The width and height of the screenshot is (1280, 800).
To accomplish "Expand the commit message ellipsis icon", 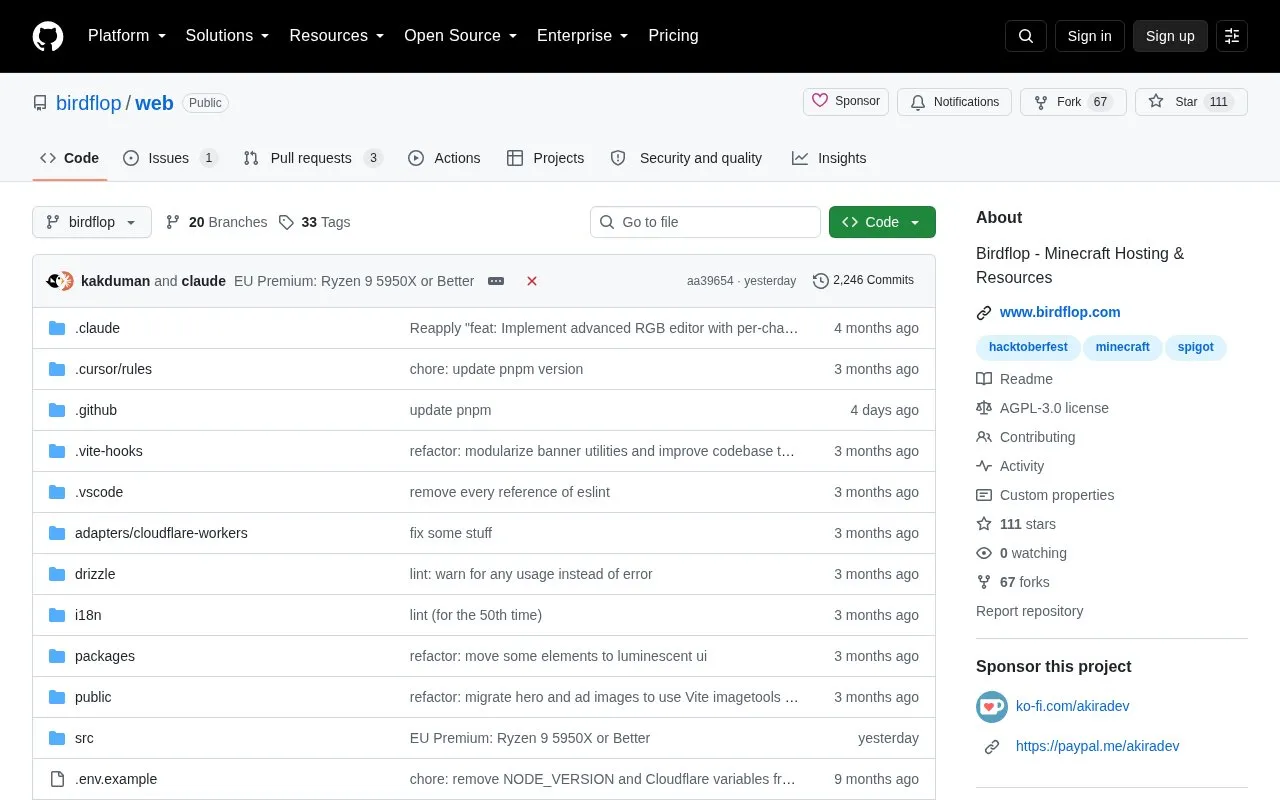I will tap(496, 281).
